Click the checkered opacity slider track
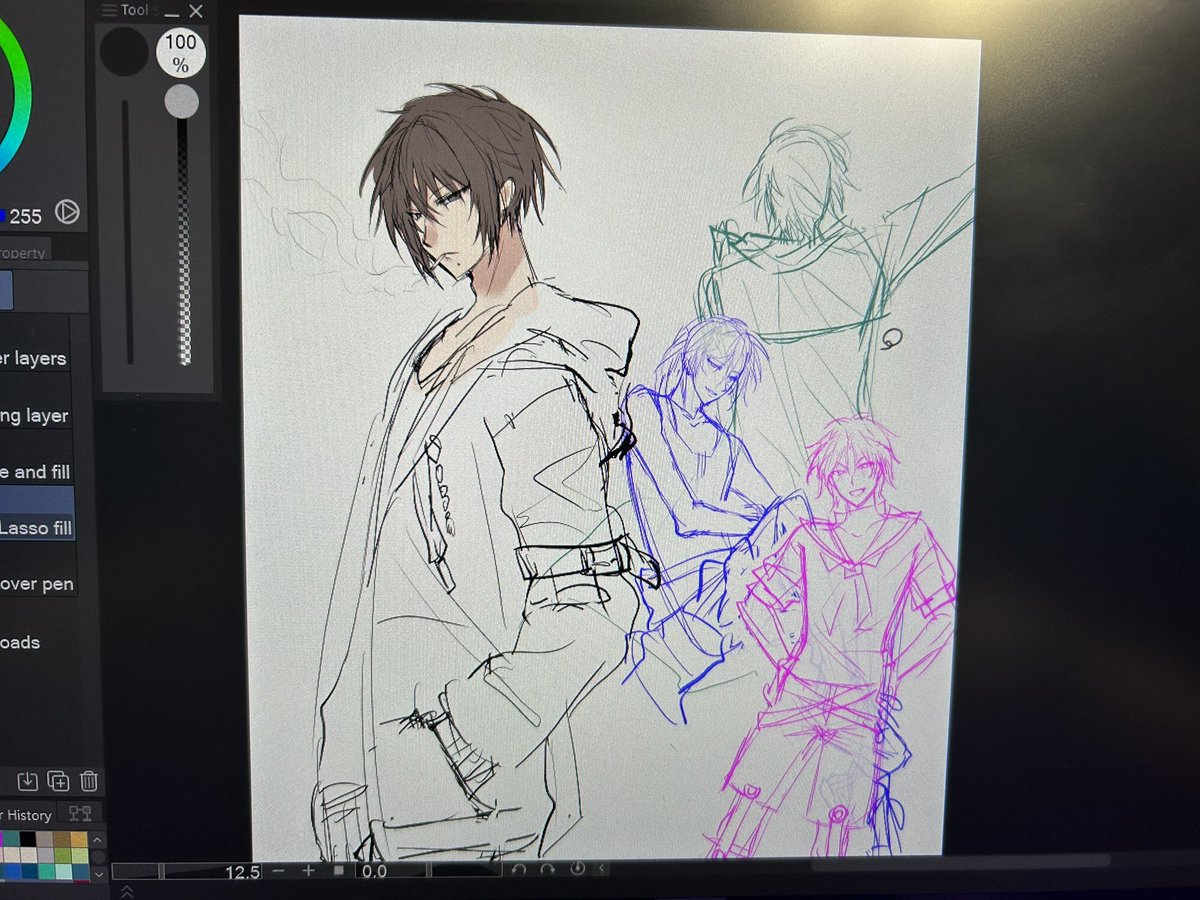Image resolution: width=1200 pixels, height=900 pixels. point(184,242)
